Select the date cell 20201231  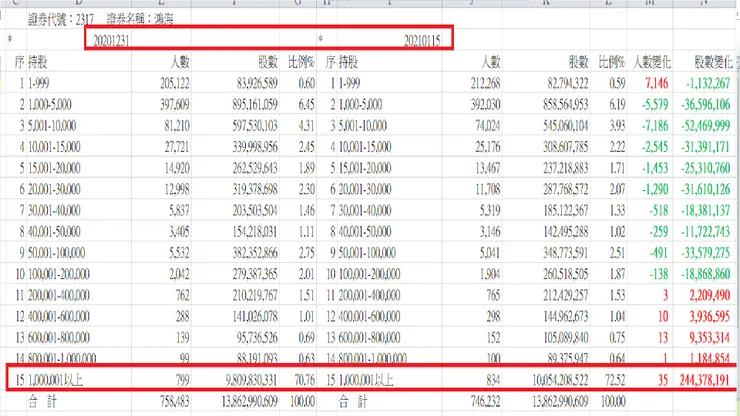(111, 41)
